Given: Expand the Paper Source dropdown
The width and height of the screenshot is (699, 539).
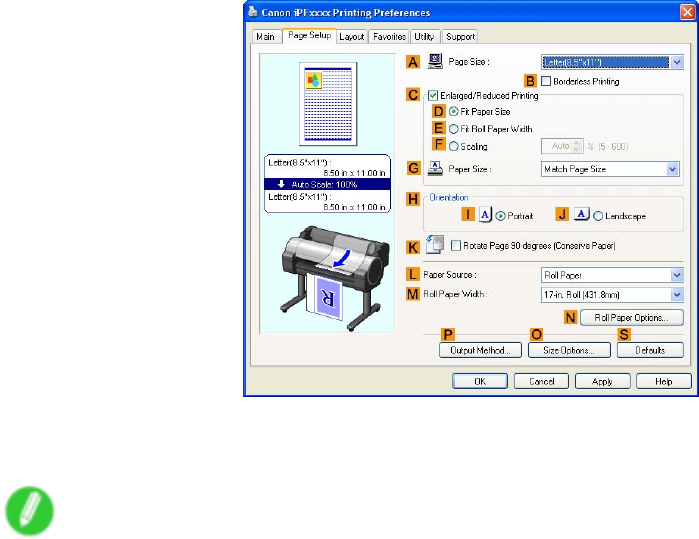Looking at the screenshot, I should 612,275.
